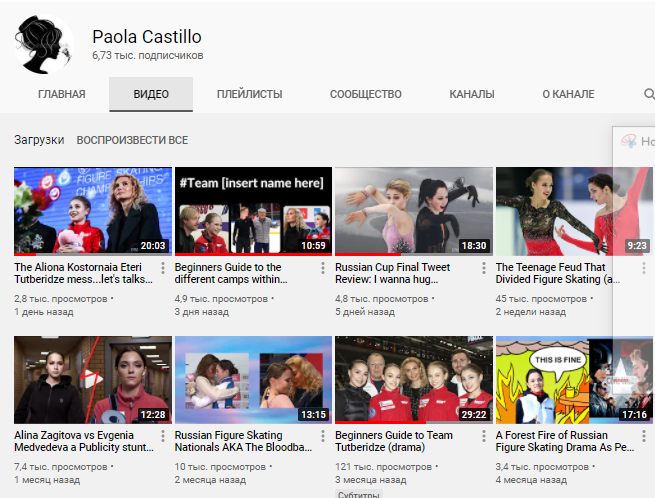Click the channel search magnifier icon
655x498 pixels.
649,94
